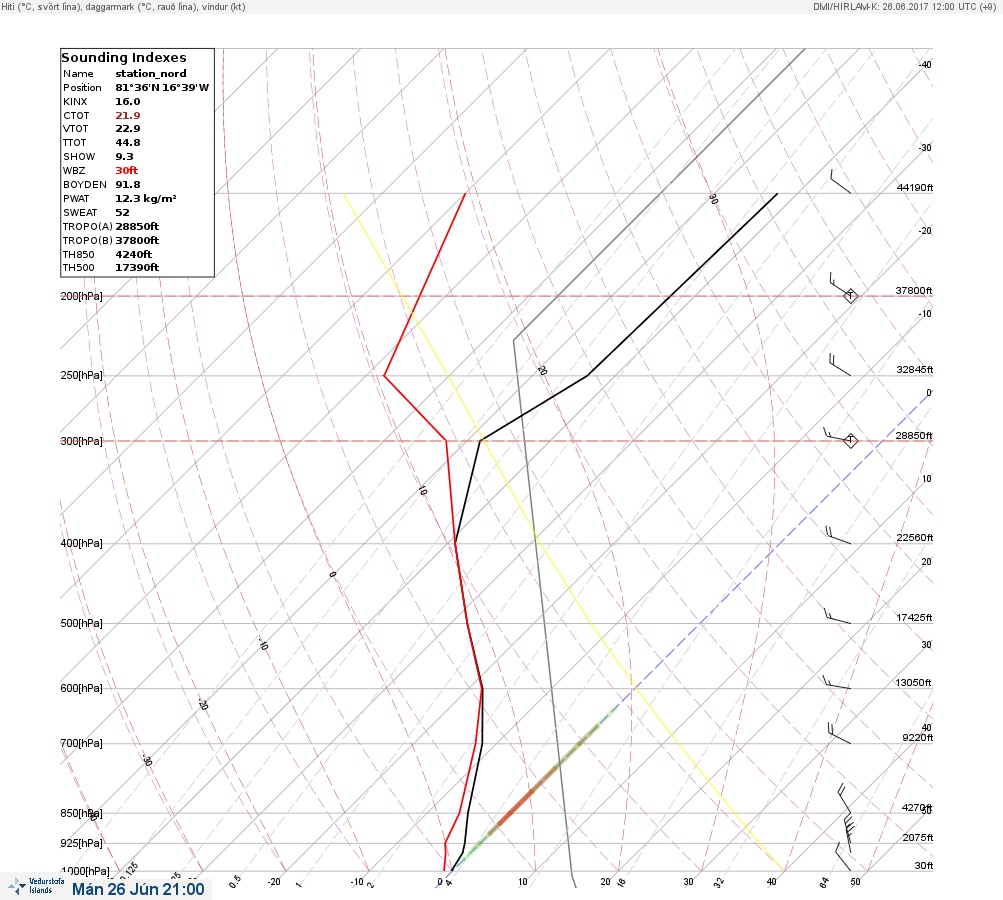Click the wind barb at 30ft
1003x900 pixels.
843,857
